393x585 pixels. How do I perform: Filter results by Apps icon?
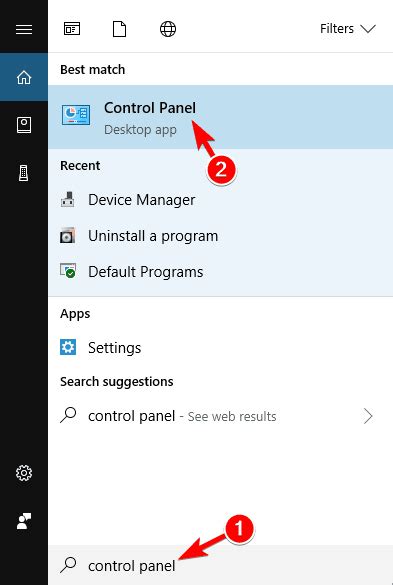click(x=72, y=29)
